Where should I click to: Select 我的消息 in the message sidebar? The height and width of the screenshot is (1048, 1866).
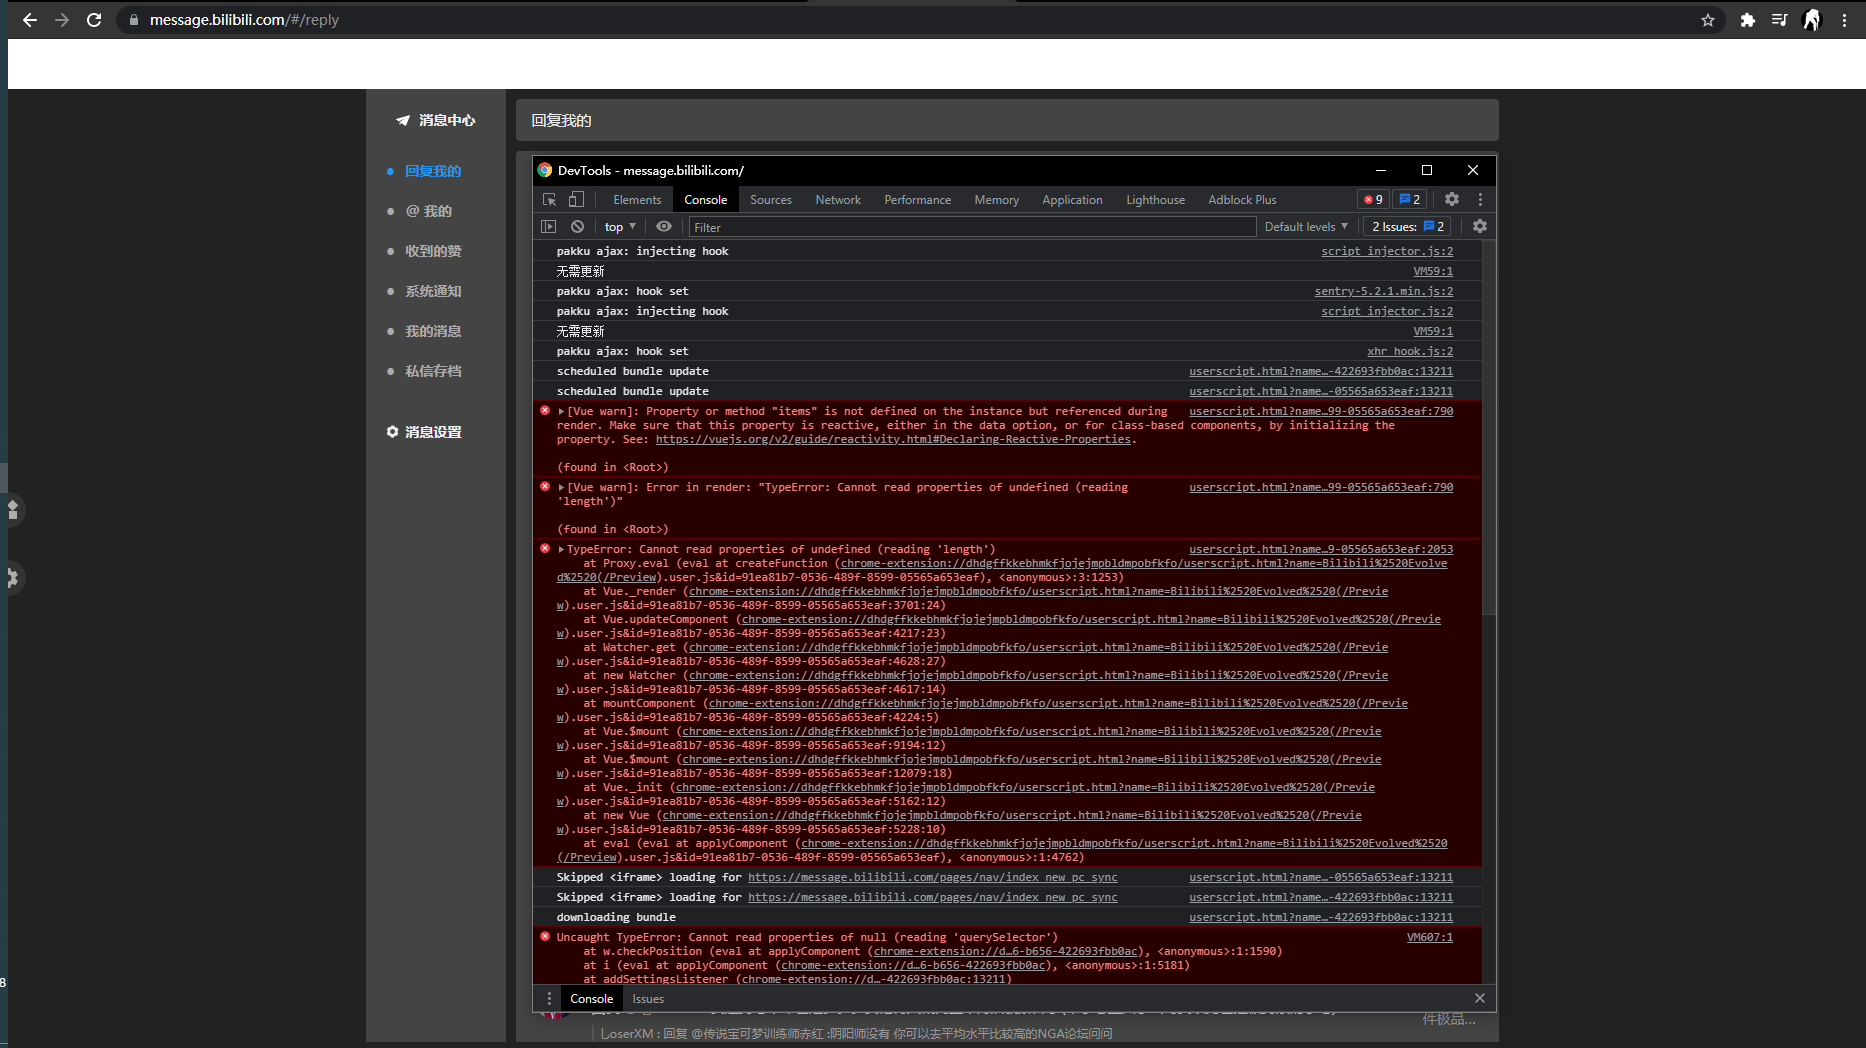pyautogui.click(x=433, y=331)
